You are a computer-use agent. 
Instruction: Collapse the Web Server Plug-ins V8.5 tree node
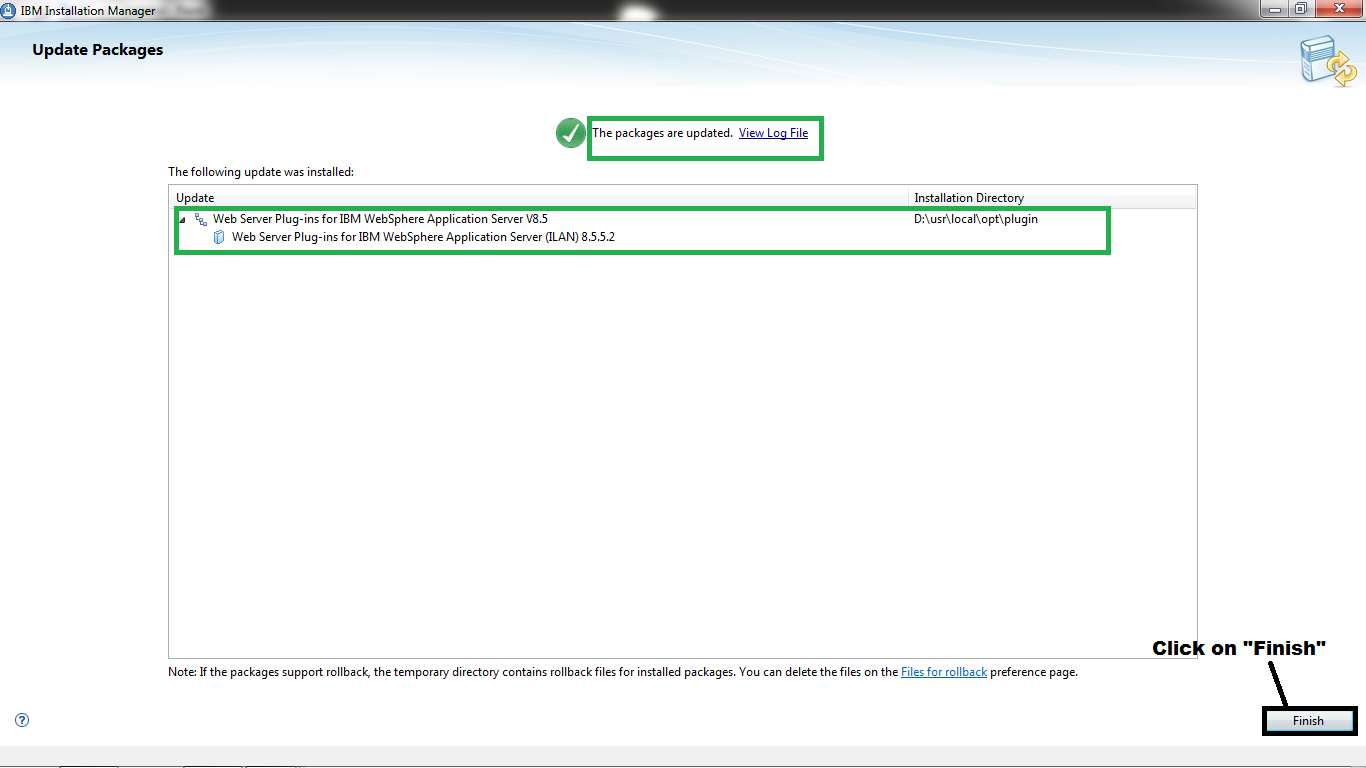coord(181,218)
